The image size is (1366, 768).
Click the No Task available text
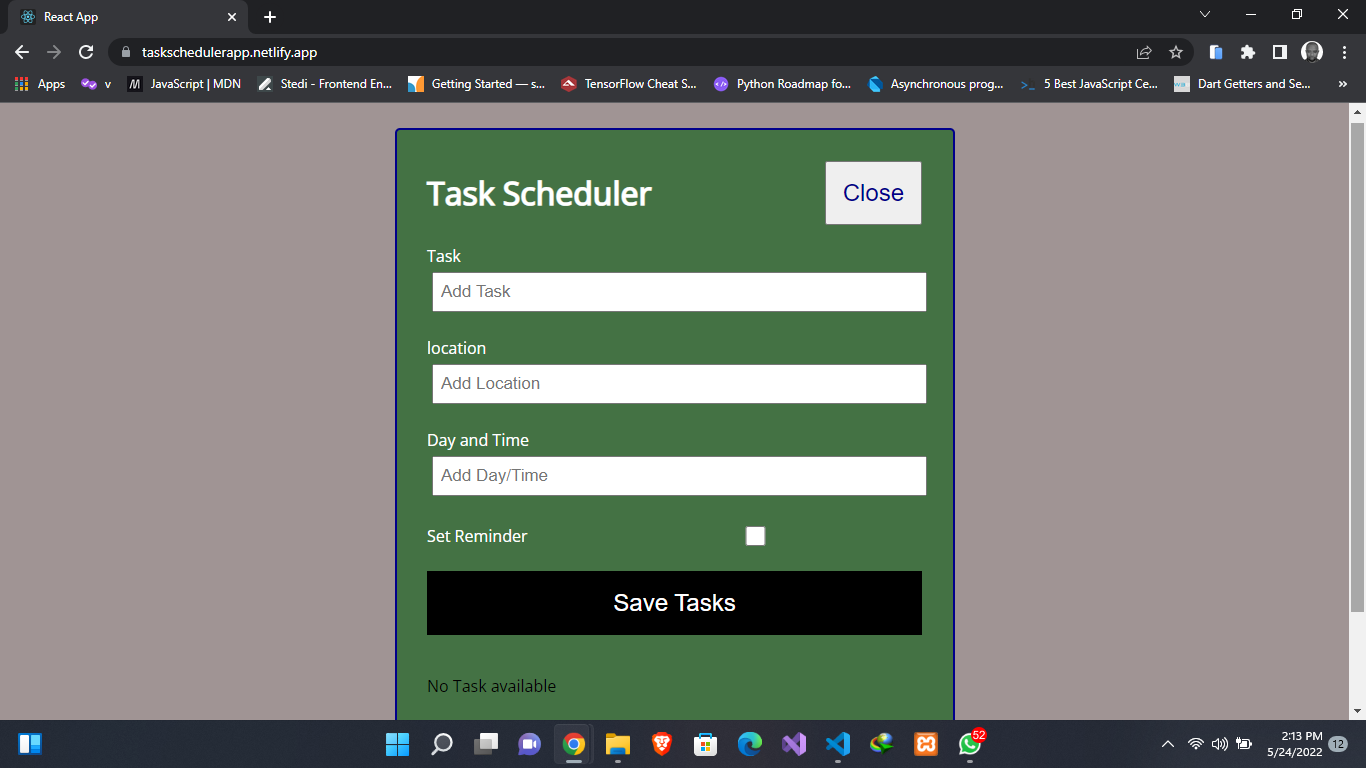coord(491,686)
